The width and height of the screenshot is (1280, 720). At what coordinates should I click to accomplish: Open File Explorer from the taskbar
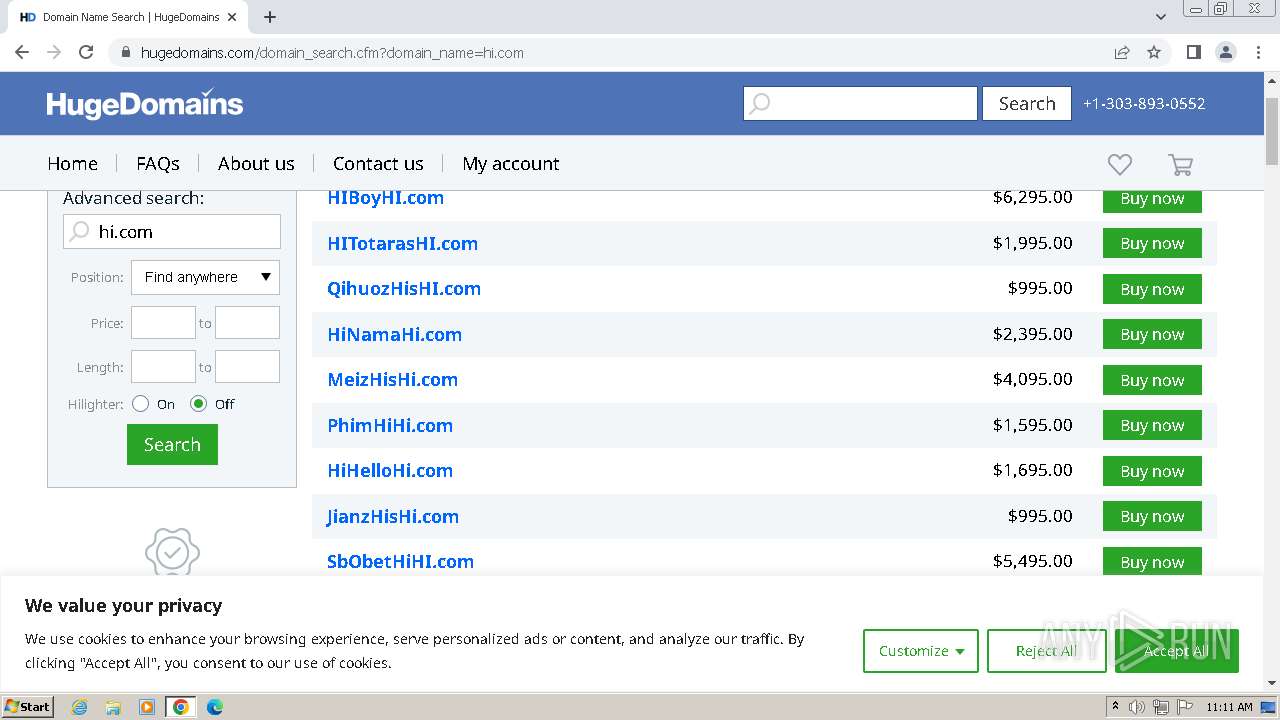click(113, 707)
